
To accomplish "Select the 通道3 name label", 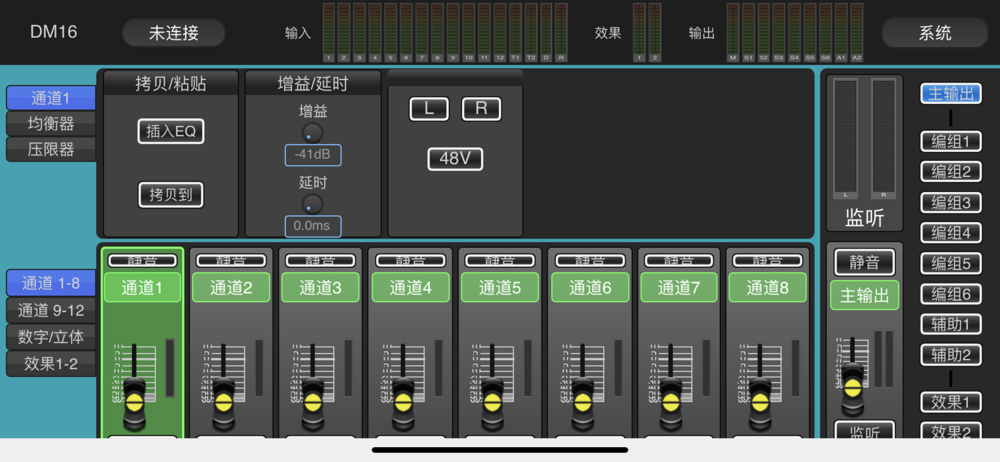I will [x=320, y=288].
